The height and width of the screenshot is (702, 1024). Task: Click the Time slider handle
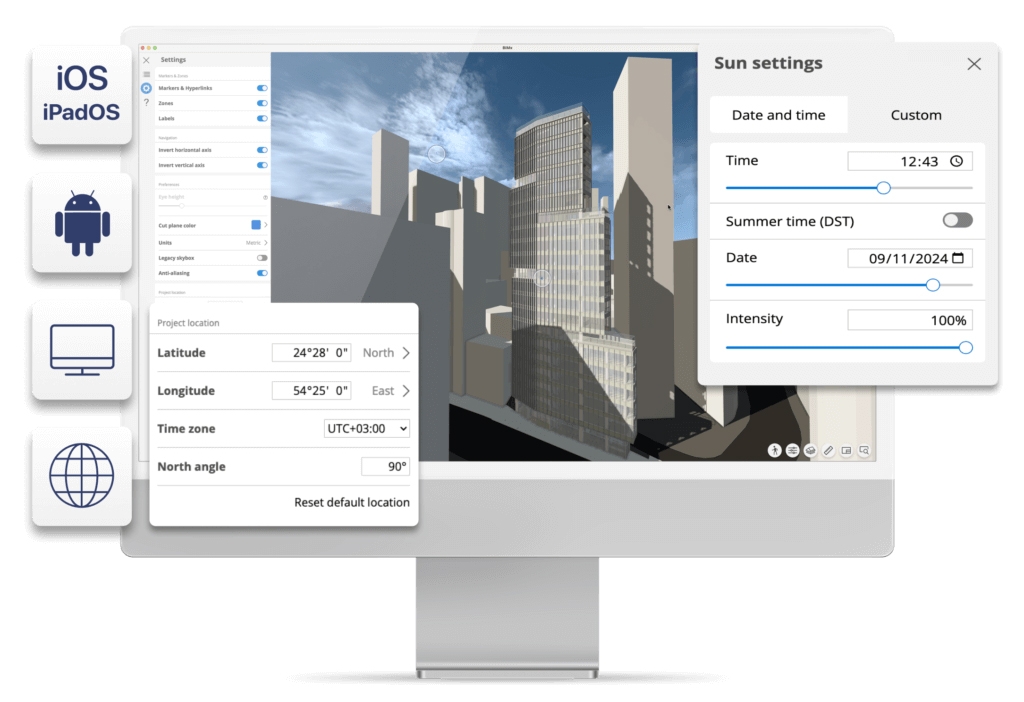(884, 188)
